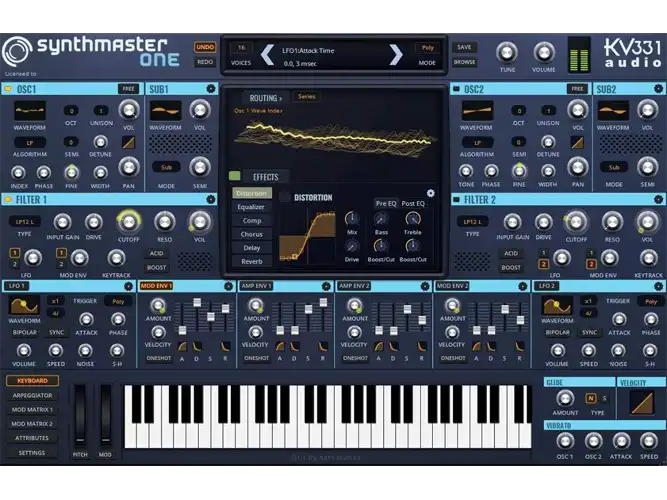Viewport: 667px width, 500px height.
Task: Click the AMP ENV 1 release slider
Action: tap(323, 302)
